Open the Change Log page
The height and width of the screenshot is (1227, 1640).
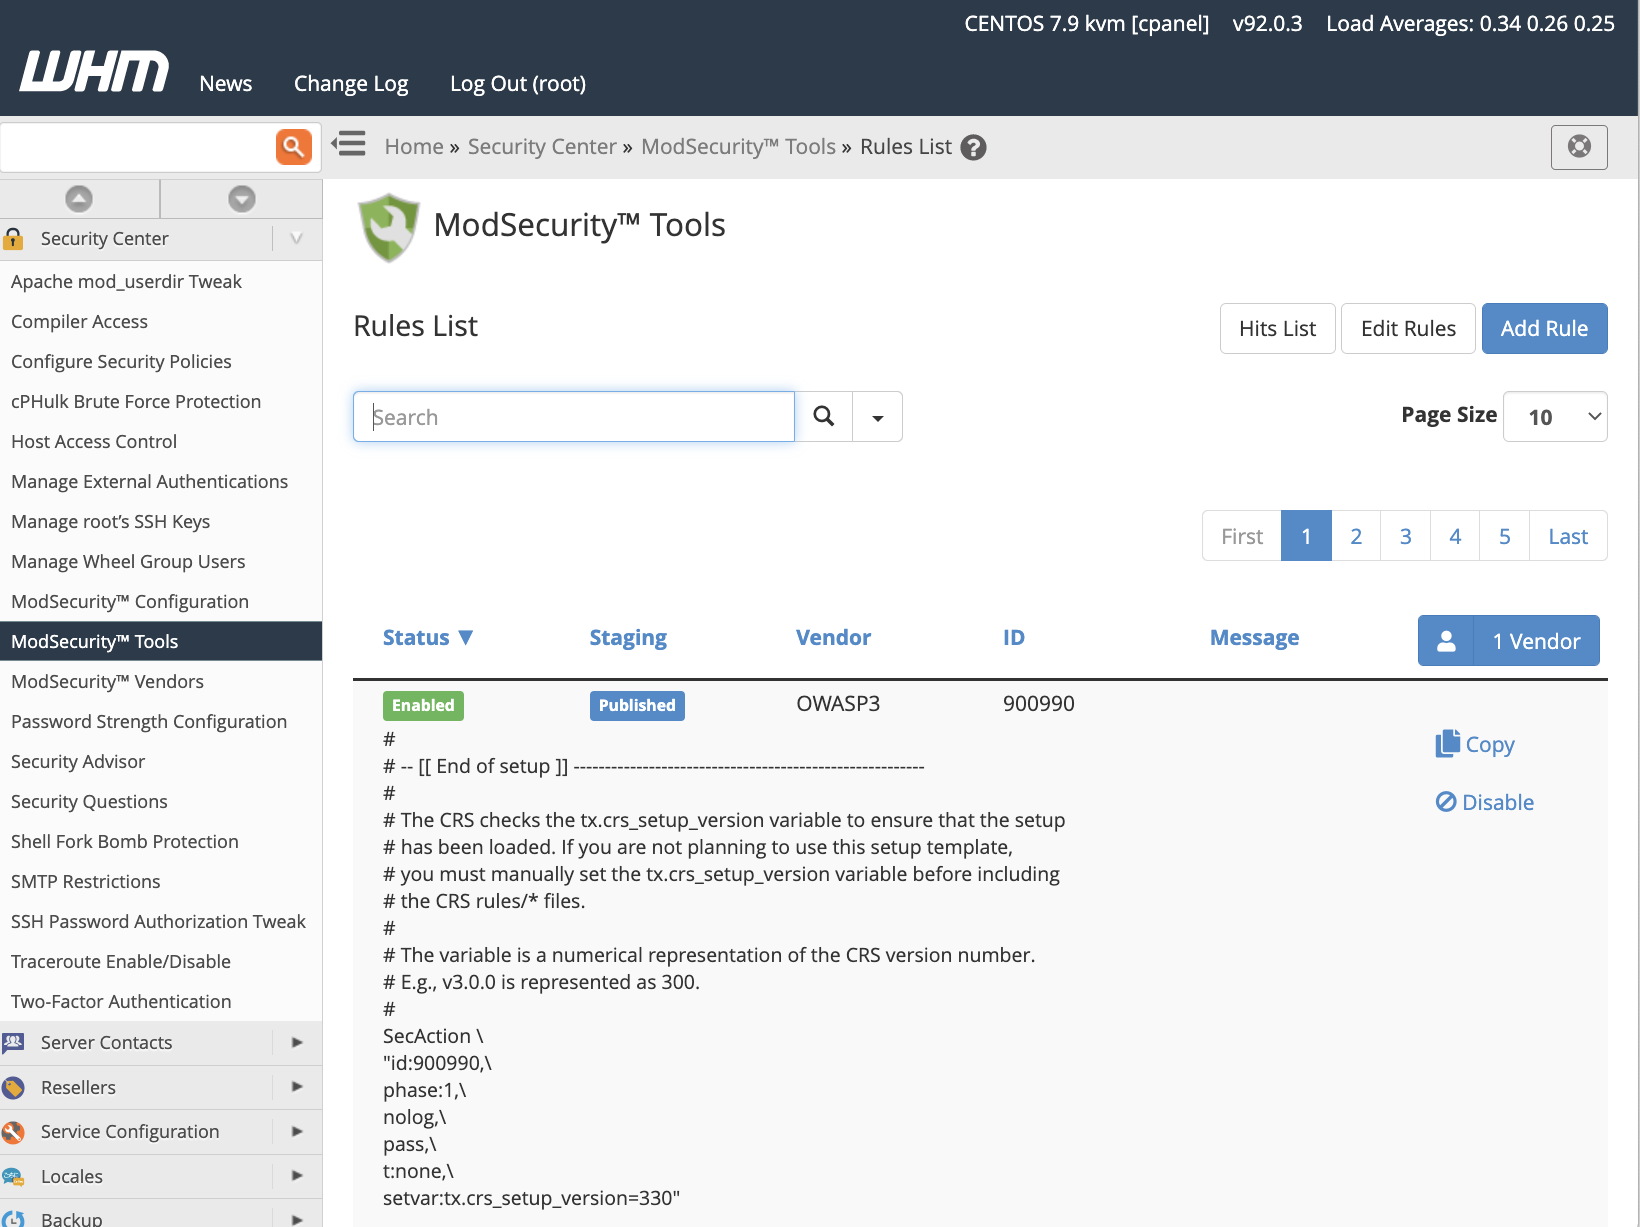coord(350,83)
